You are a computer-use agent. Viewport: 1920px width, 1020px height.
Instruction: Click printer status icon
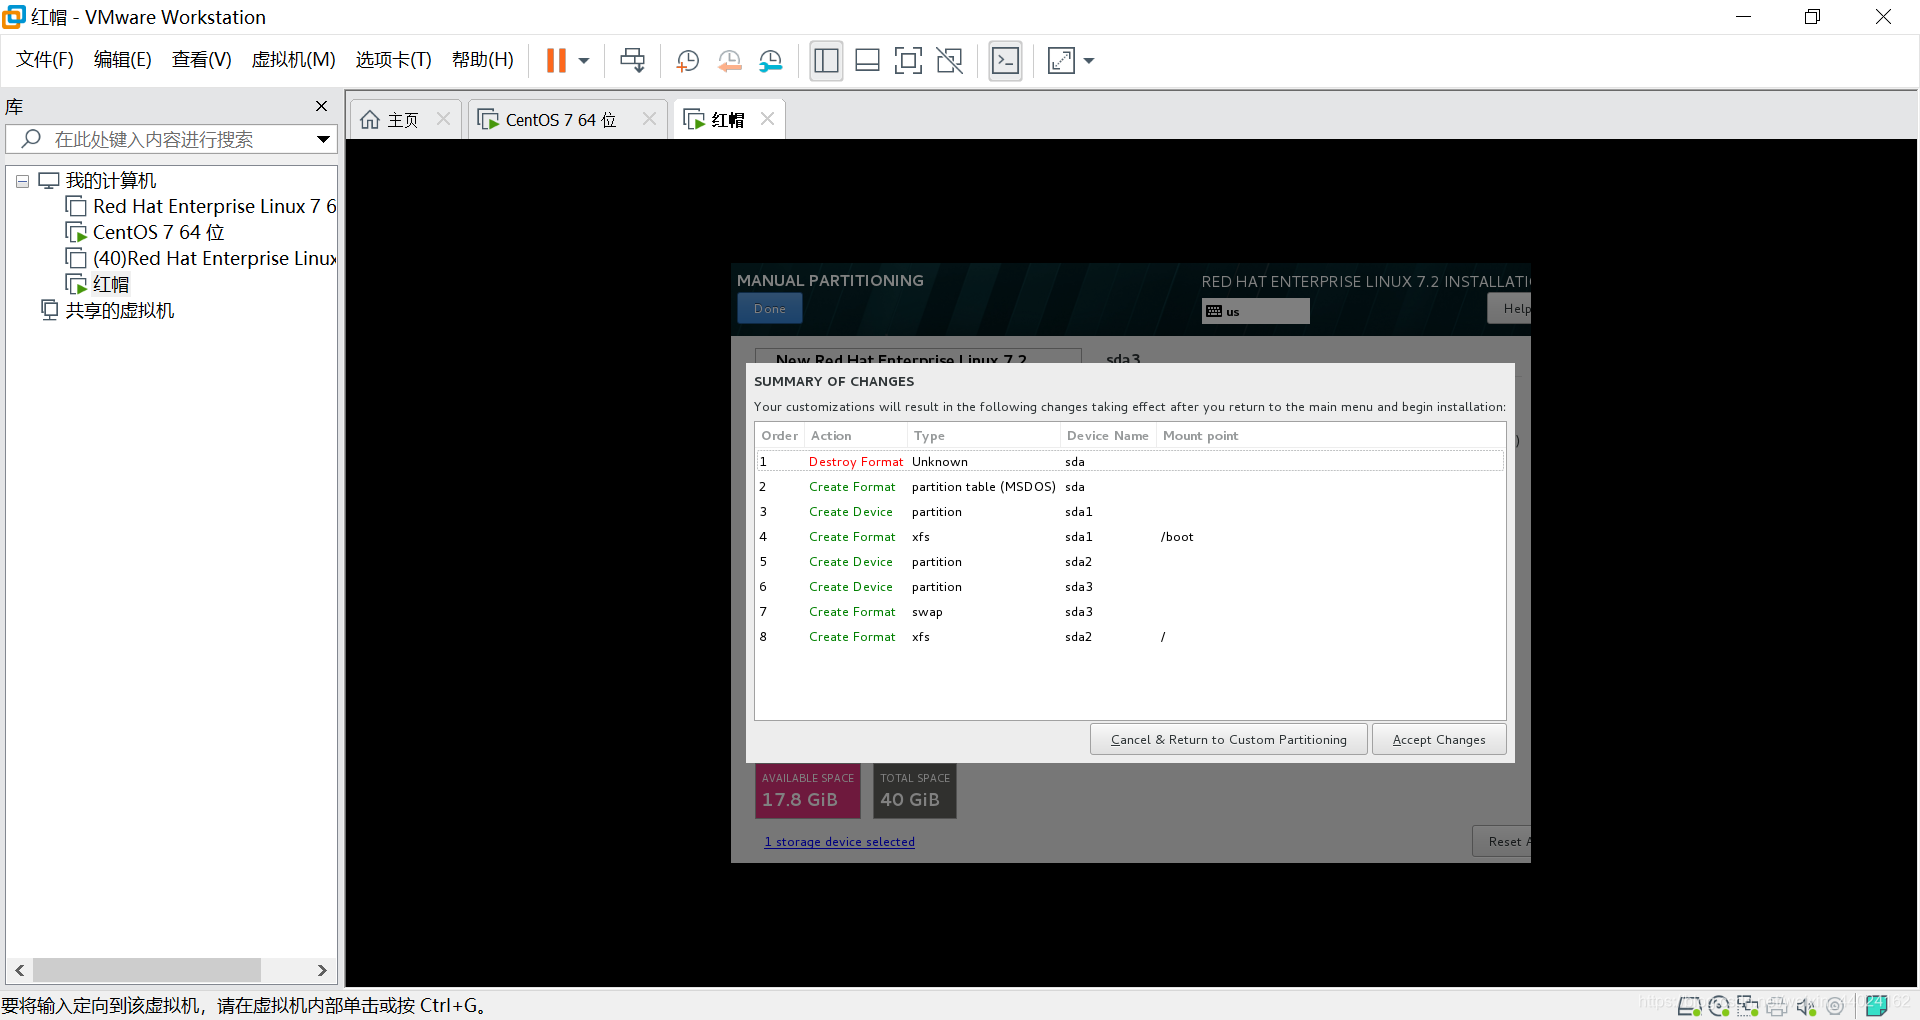[x=1777, y=1006]
